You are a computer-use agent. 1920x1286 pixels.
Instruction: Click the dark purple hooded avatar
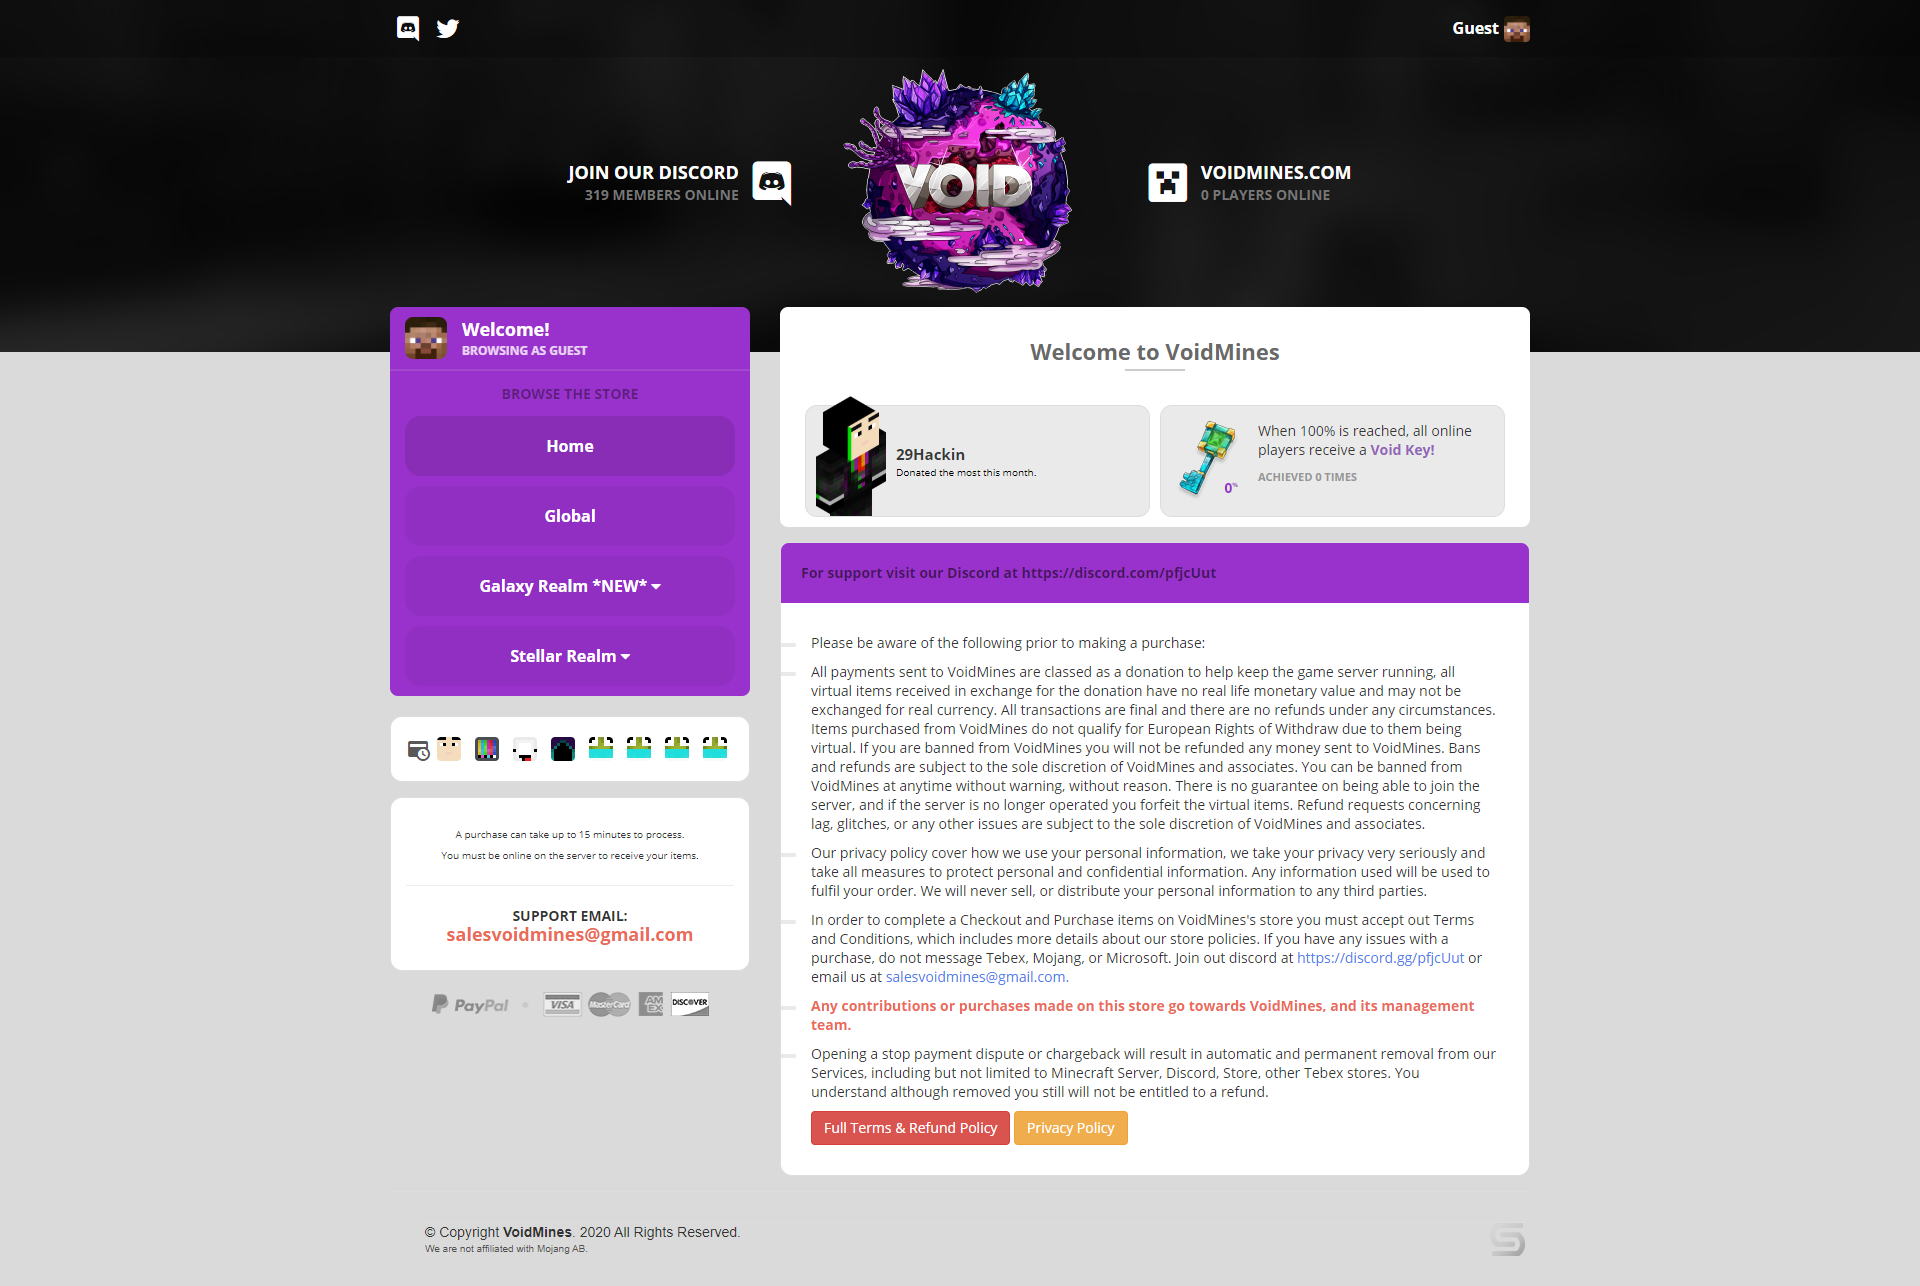coord(563,749)
